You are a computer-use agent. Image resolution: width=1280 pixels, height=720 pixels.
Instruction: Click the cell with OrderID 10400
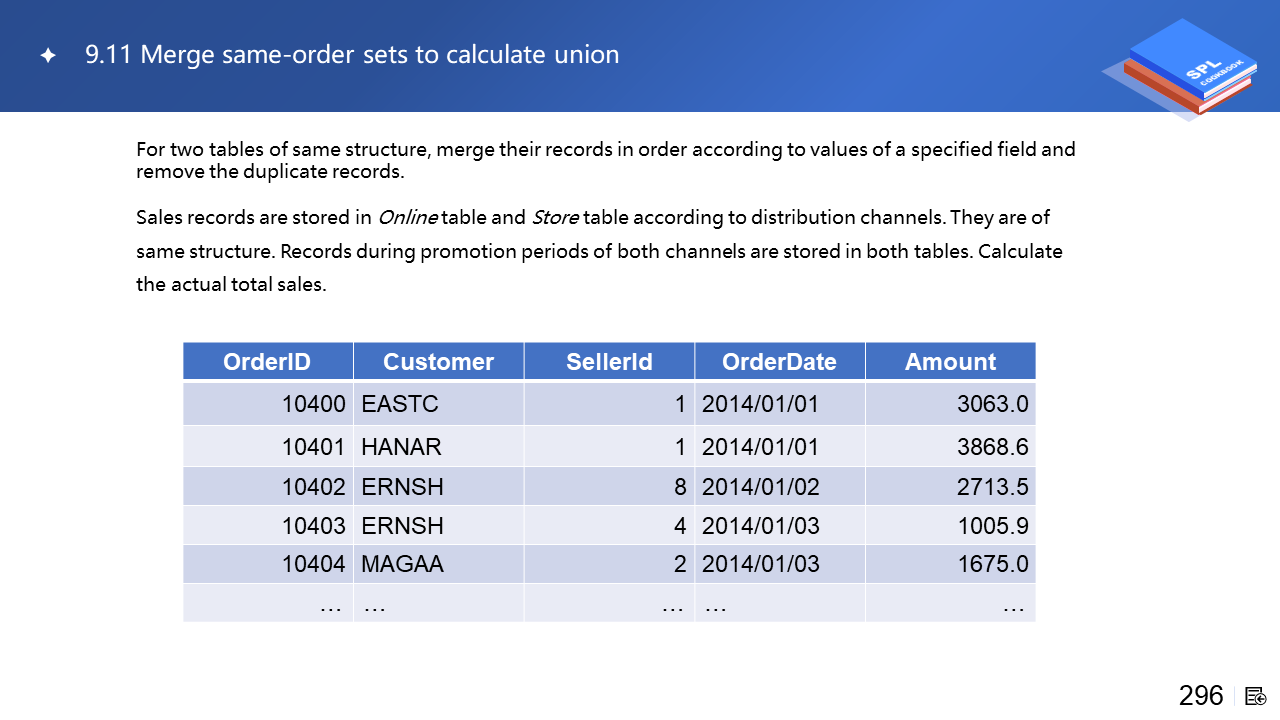(x=313, y=405)
